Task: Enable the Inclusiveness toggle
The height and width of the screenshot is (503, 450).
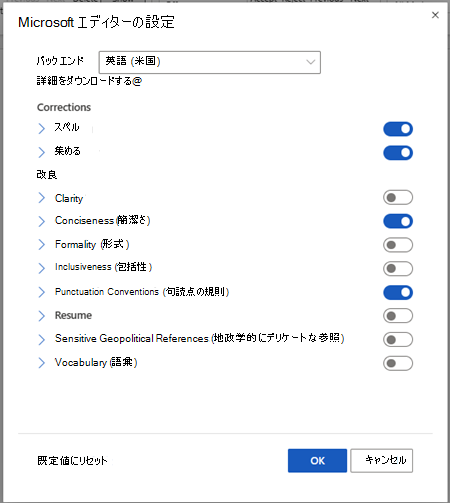Action: coord(398,269)
